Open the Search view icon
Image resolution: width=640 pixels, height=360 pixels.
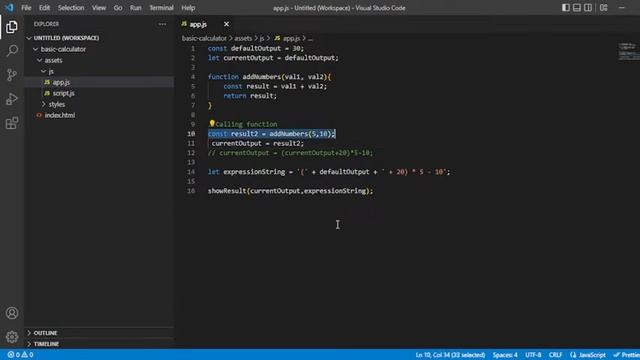[12, 51]
